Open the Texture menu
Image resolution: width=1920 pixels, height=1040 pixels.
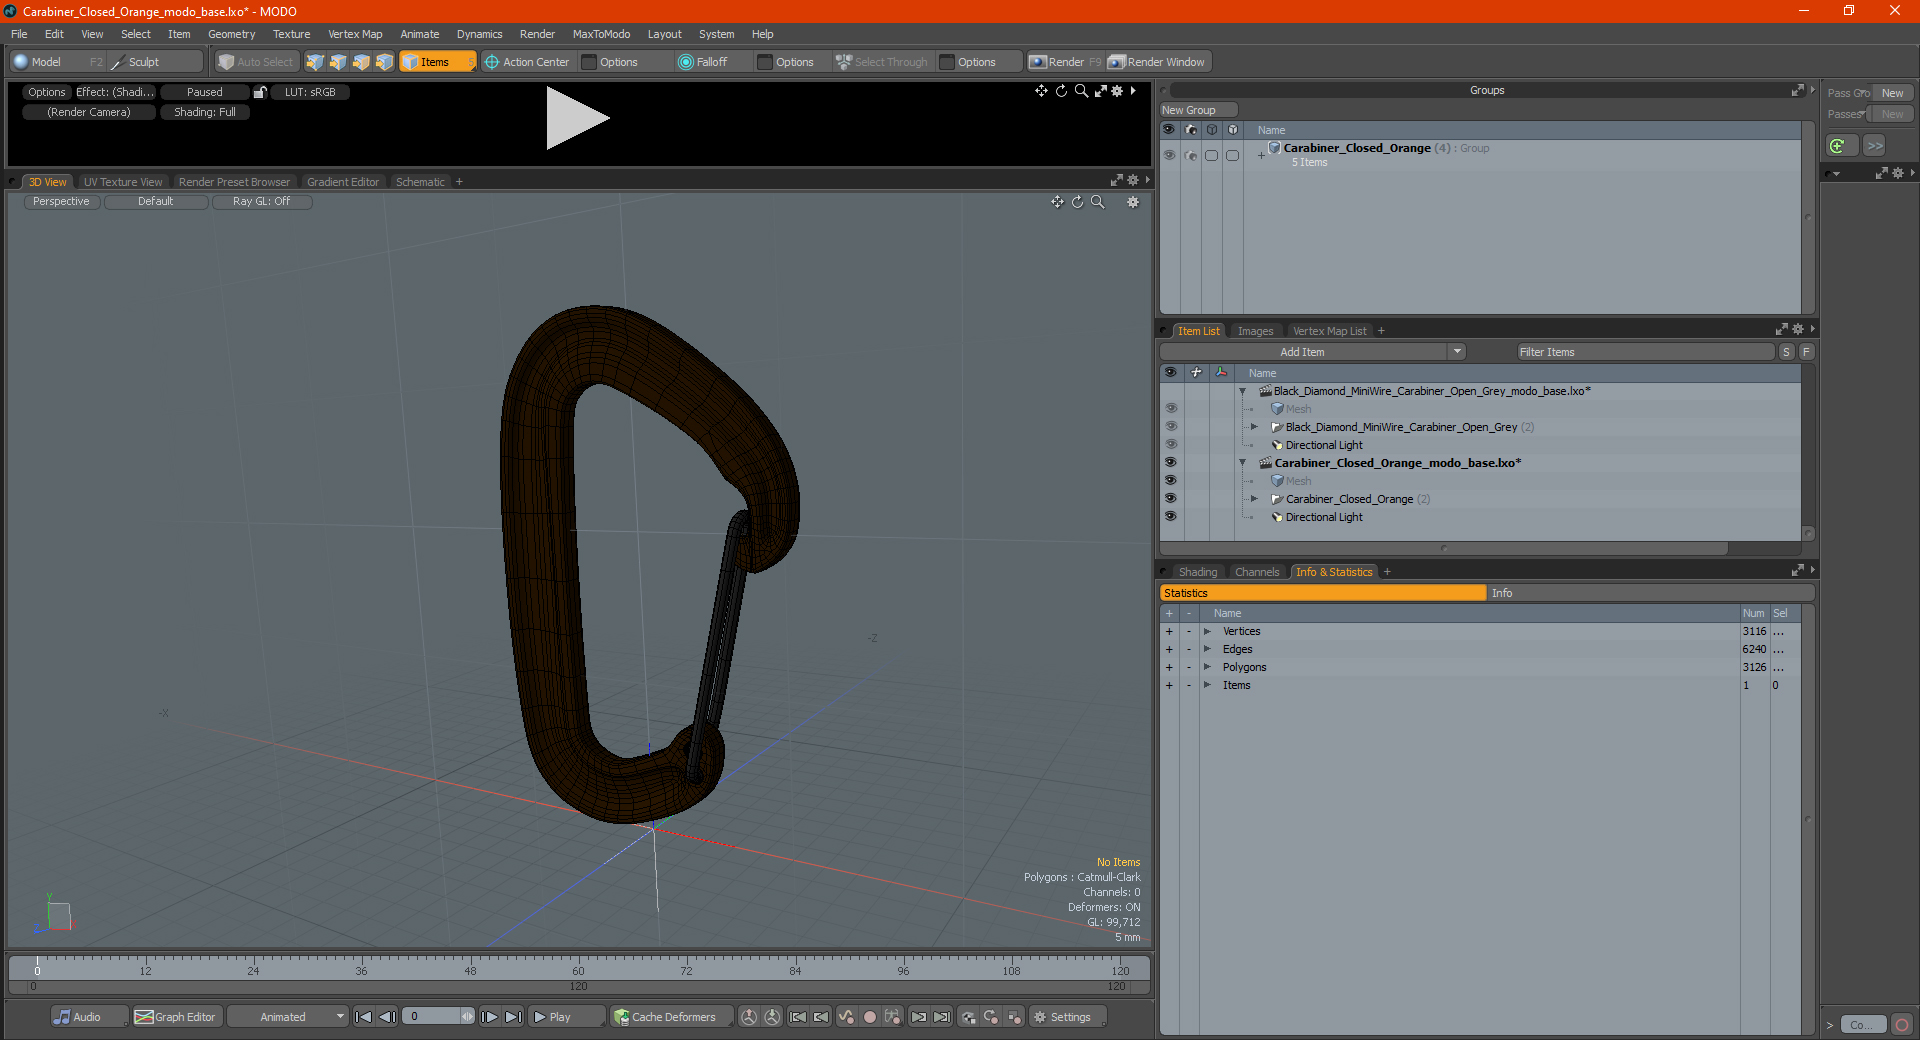click(291, 34)
